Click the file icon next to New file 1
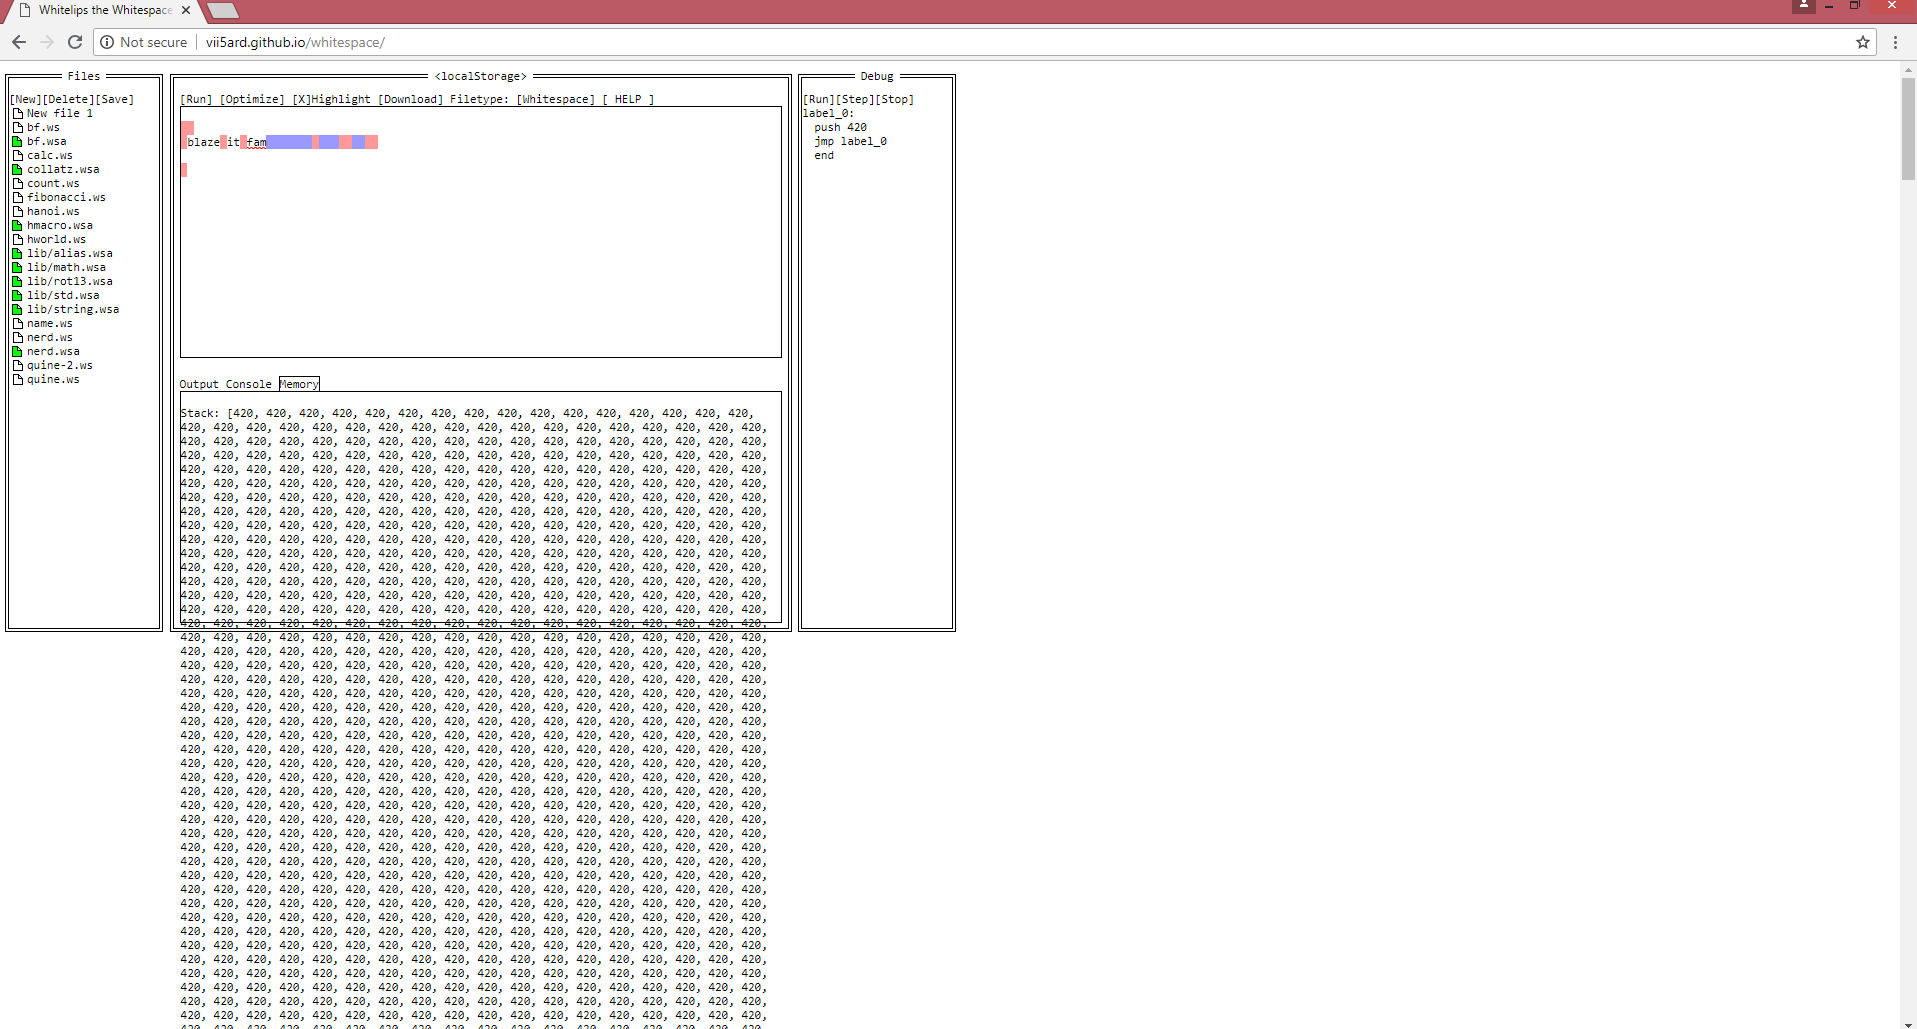The image size is (1917, 1029). point(17,113)
